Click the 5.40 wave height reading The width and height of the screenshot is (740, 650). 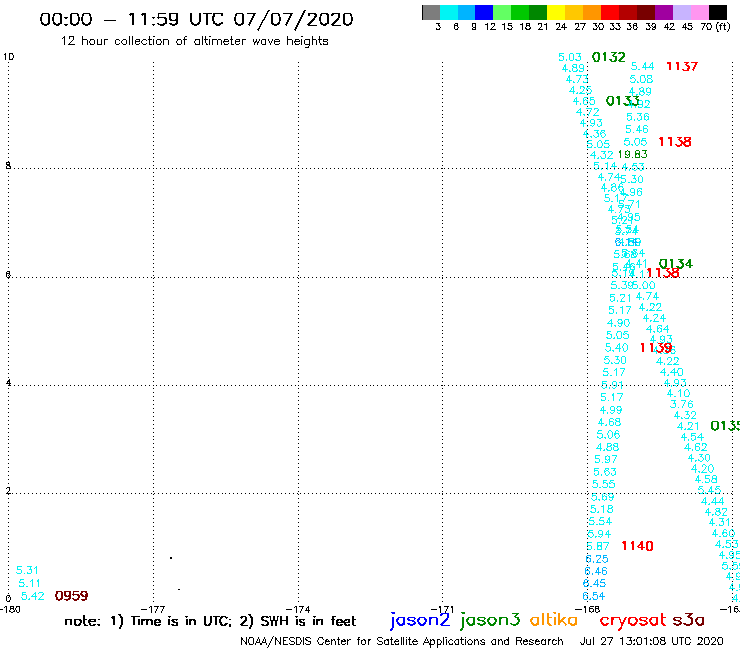coord(616,348)
